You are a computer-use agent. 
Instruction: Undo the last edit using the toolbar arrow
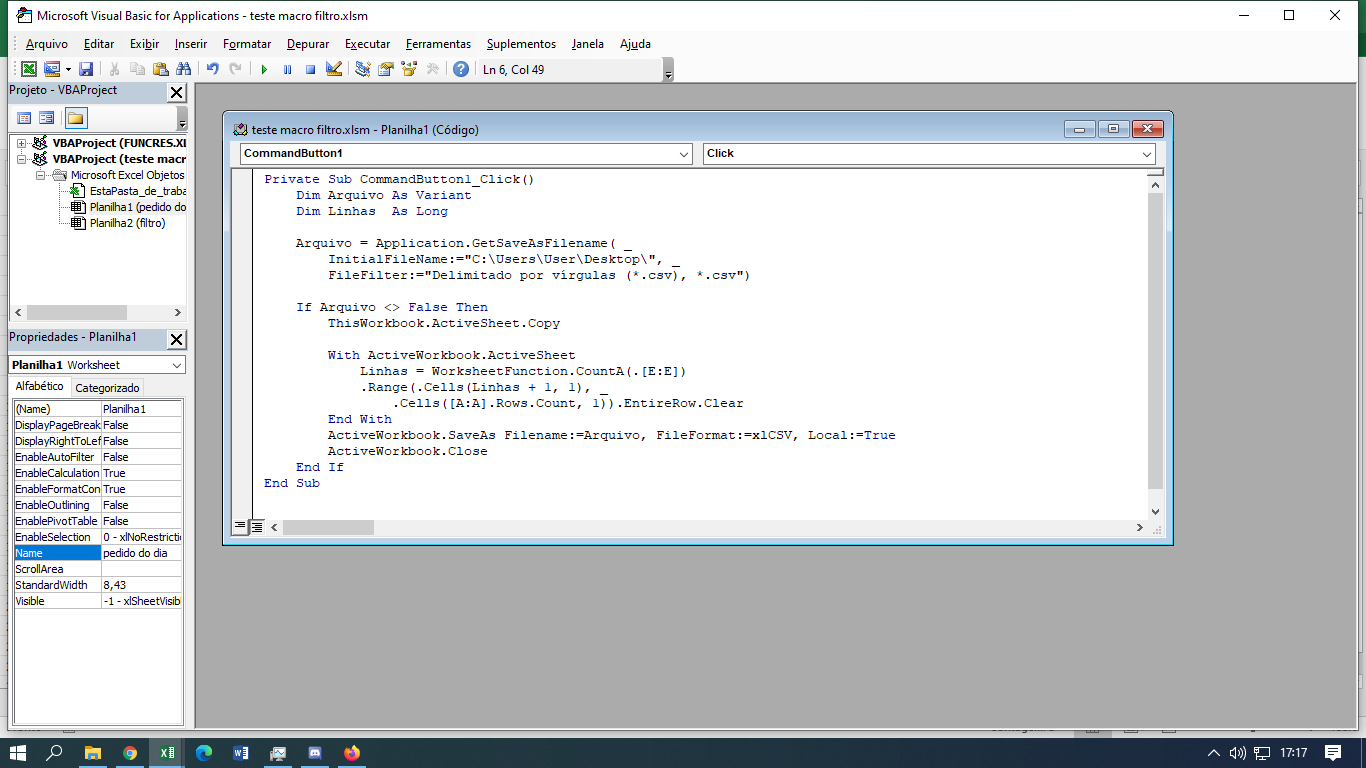pos(212,69)
